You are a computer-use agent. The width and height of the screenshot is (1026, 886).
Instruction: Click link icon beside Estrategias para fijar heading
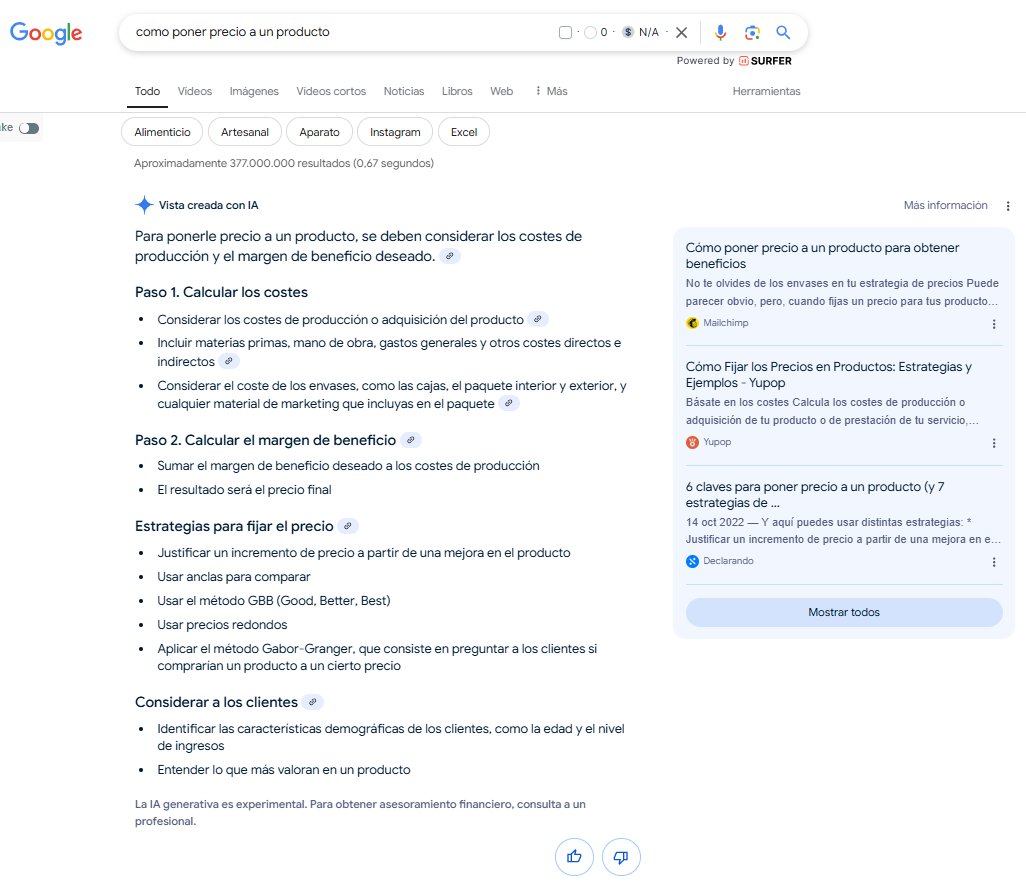click(347, 525)
